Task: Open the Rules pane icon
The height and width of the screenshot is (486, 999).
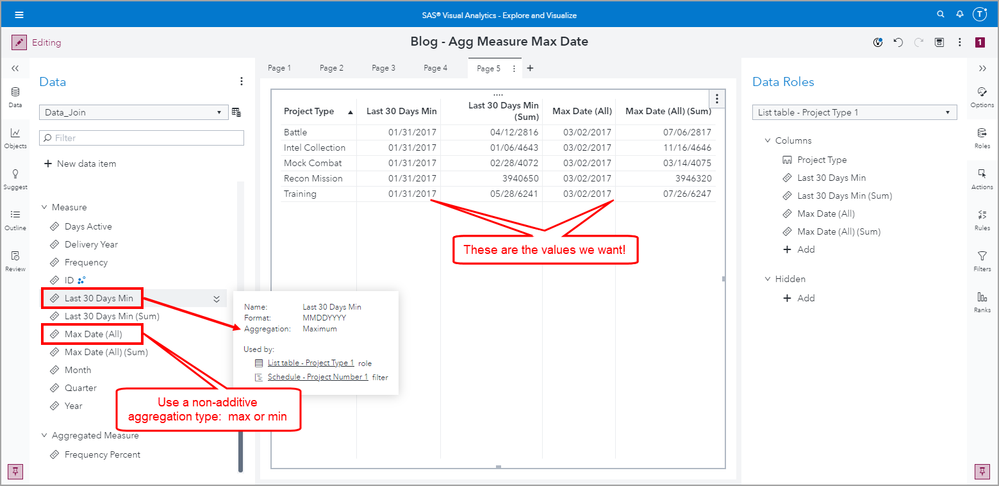Action: (982, 220)
